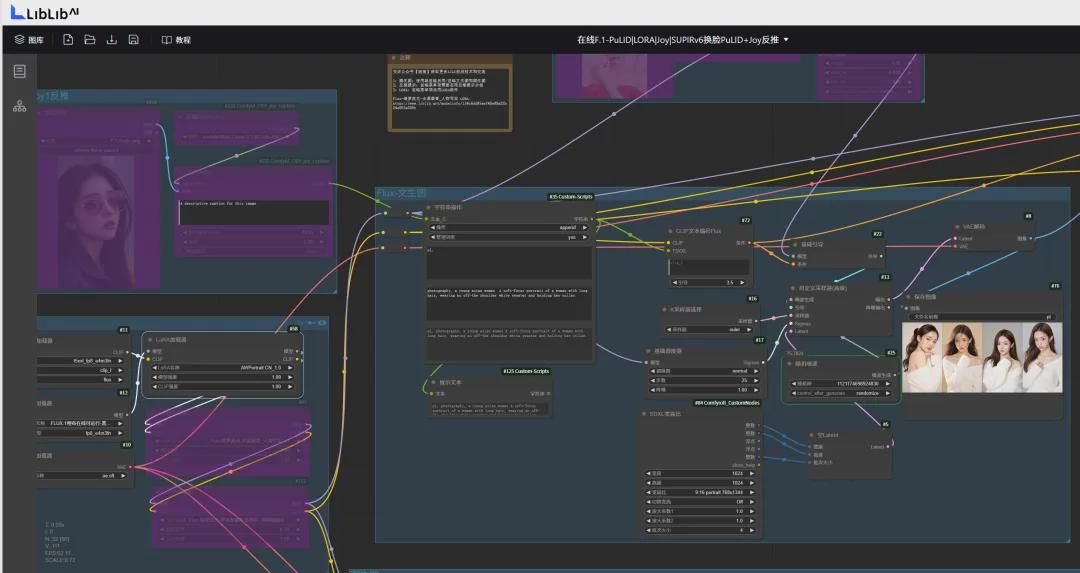
Task: Open the 教程 tutorial menu item
Action: (x=176, y=40)
